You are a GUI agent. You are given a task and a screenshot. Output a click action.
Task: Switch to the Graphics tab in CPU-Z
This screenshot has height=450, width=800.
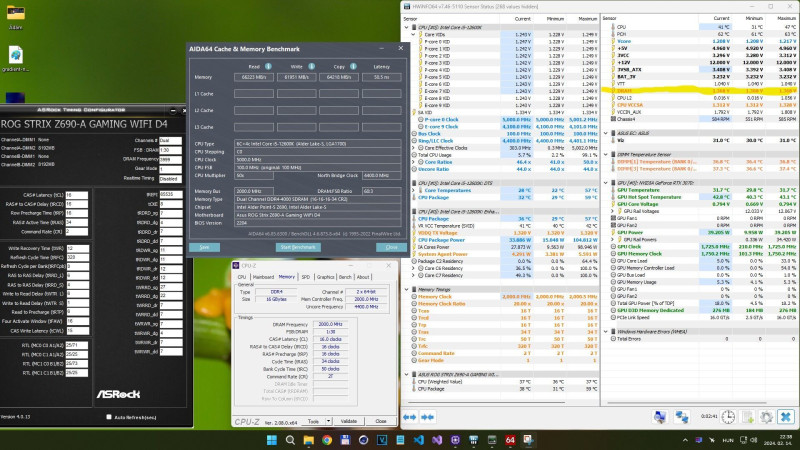325,277
